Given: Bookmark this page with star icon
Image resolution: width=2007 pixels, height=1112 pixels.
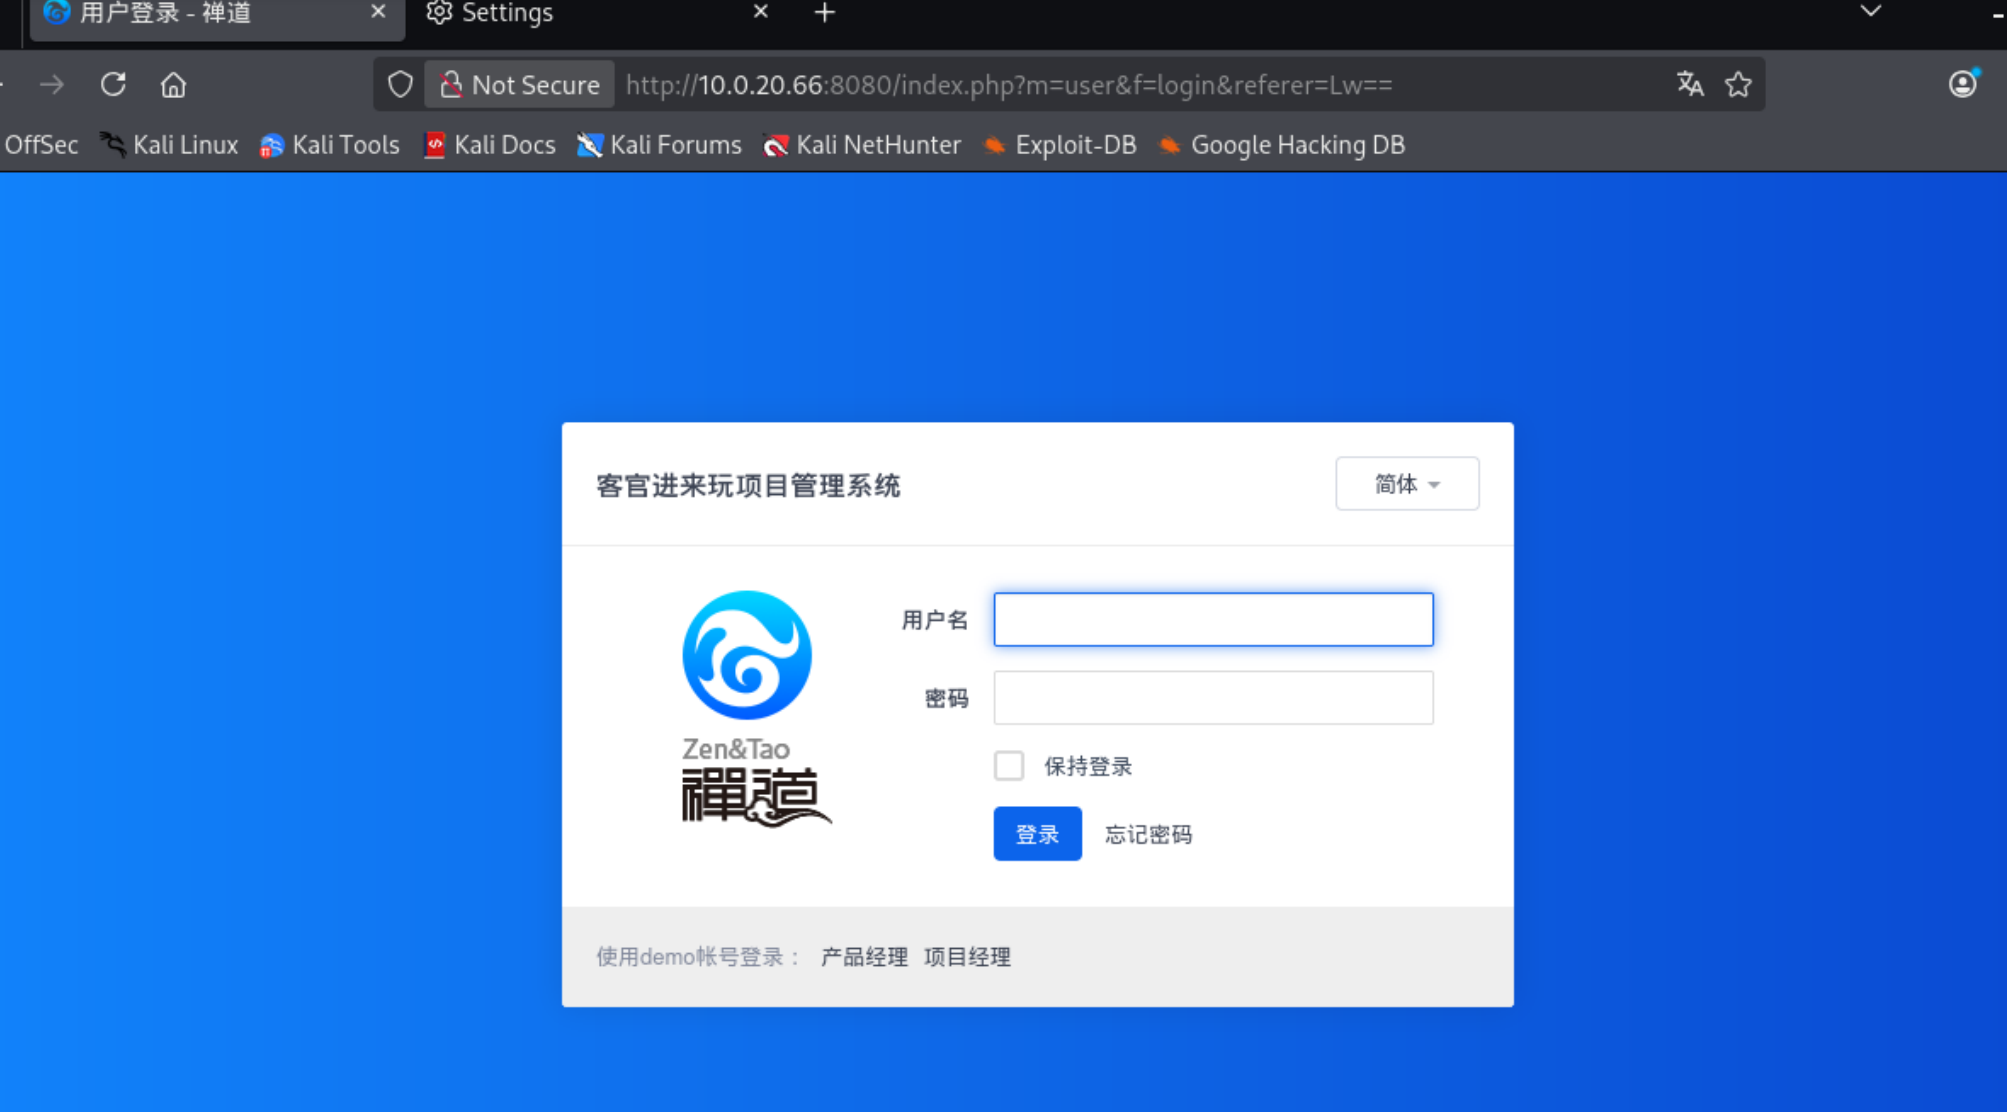Looking at the screenshot, I should [1738, 85].
